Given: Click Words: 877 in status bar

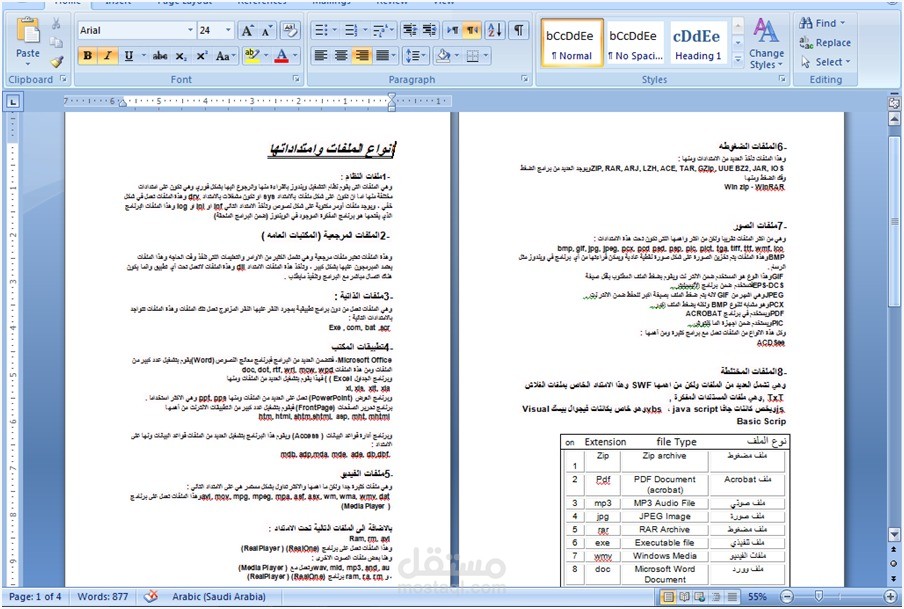Looking at the screenshot, I should [103, 596].
